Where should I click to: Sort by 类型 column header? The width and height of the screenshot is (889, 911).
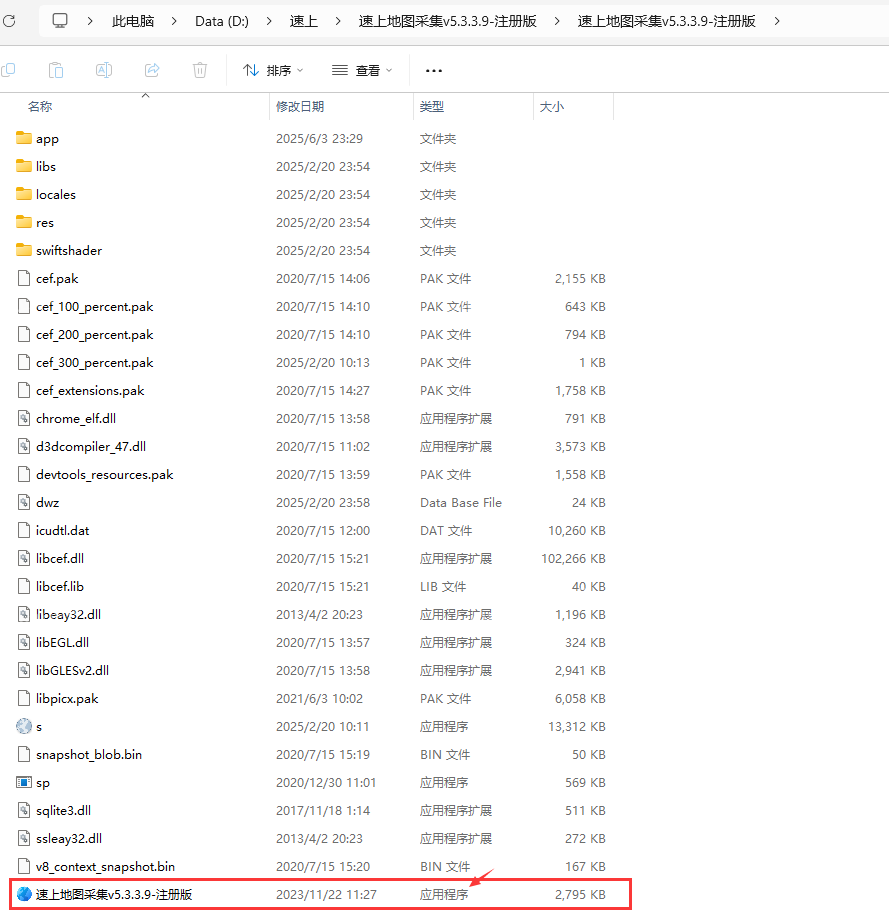tap(432, 106)
